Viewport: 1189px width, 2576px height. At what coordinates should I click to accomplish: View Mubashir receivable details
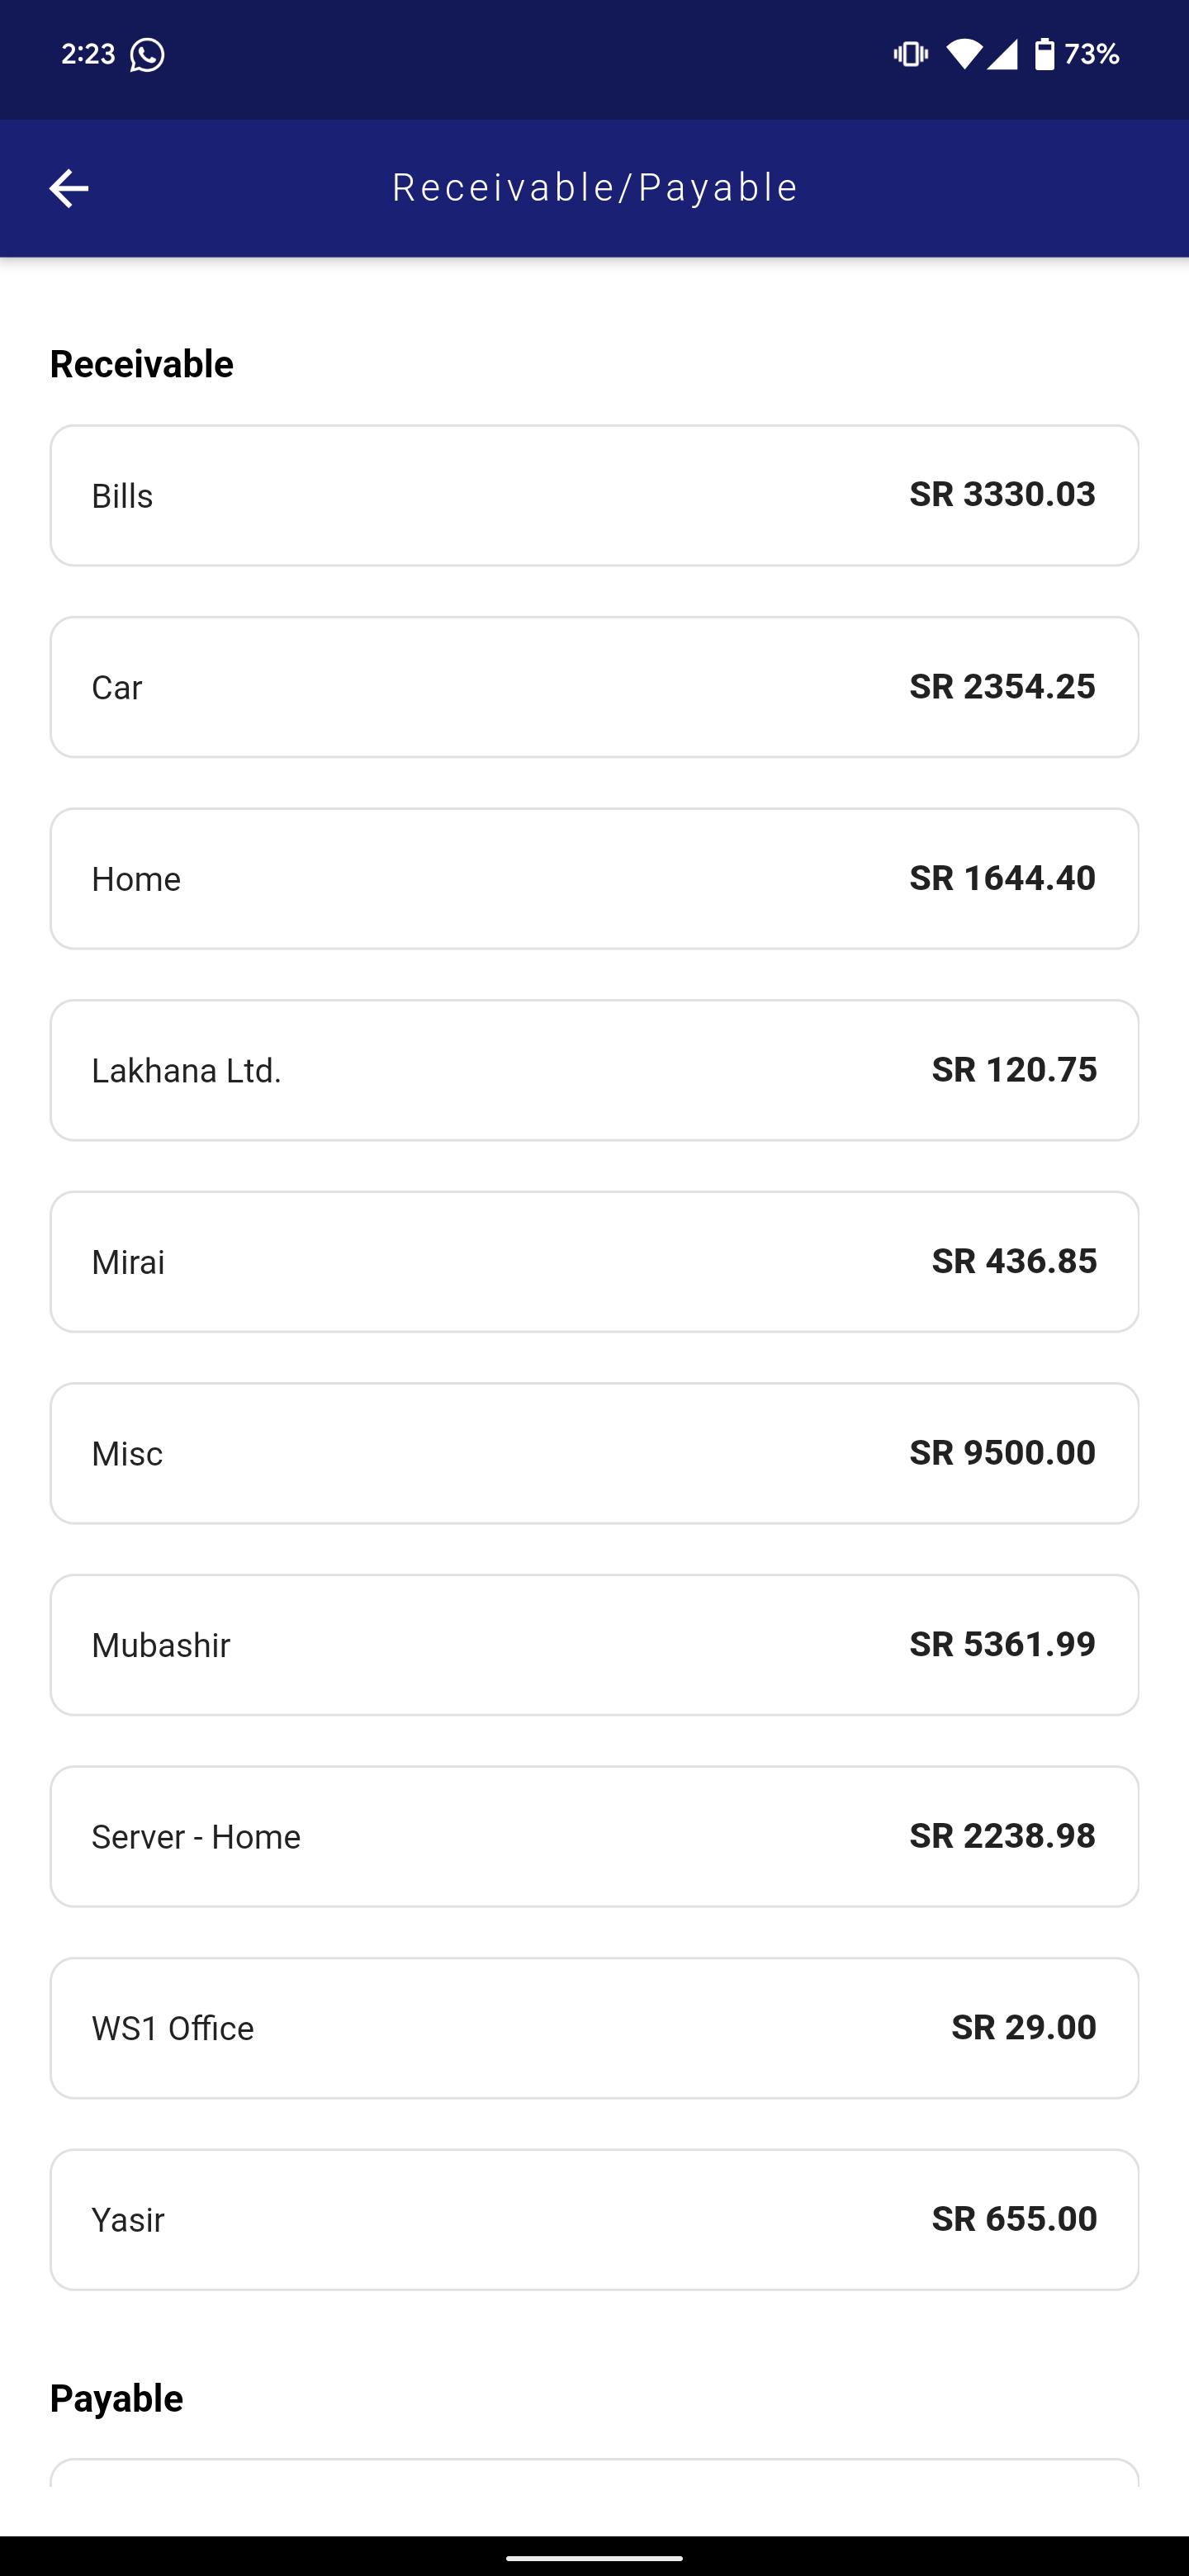[x=594, y=1645]
